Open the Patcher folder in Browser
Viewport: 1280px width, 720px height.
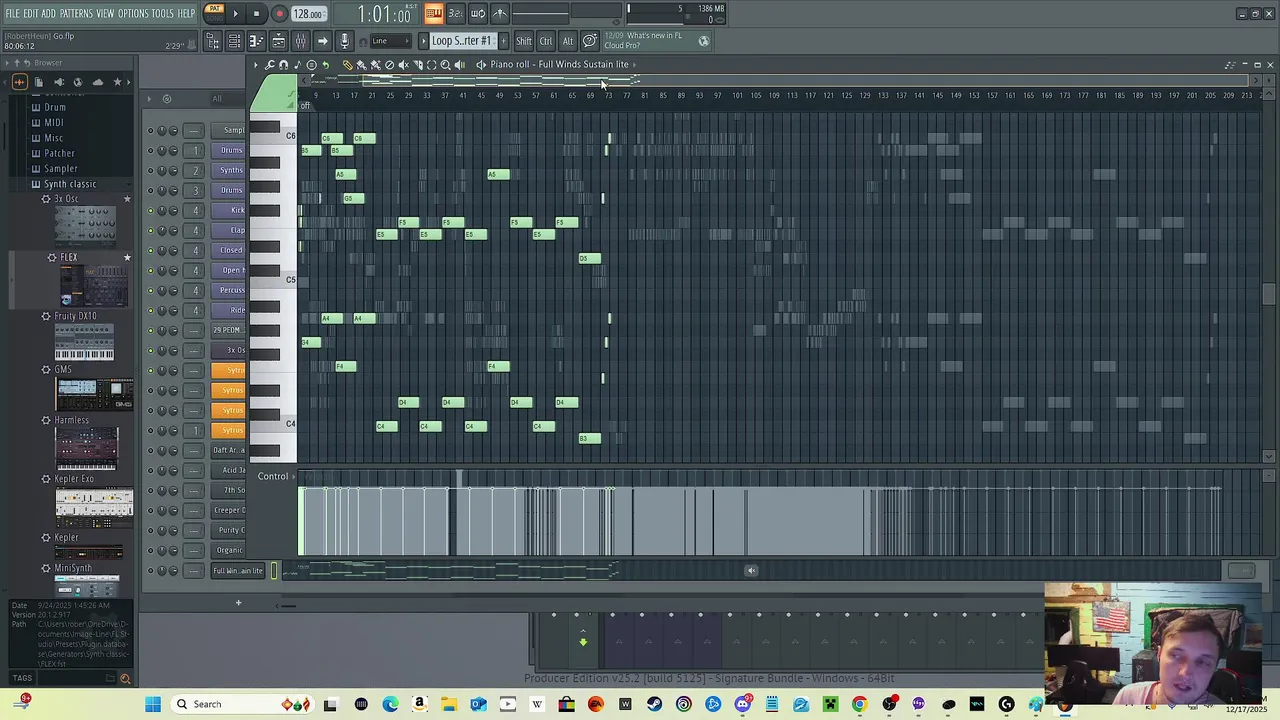(x=59, y=153)
